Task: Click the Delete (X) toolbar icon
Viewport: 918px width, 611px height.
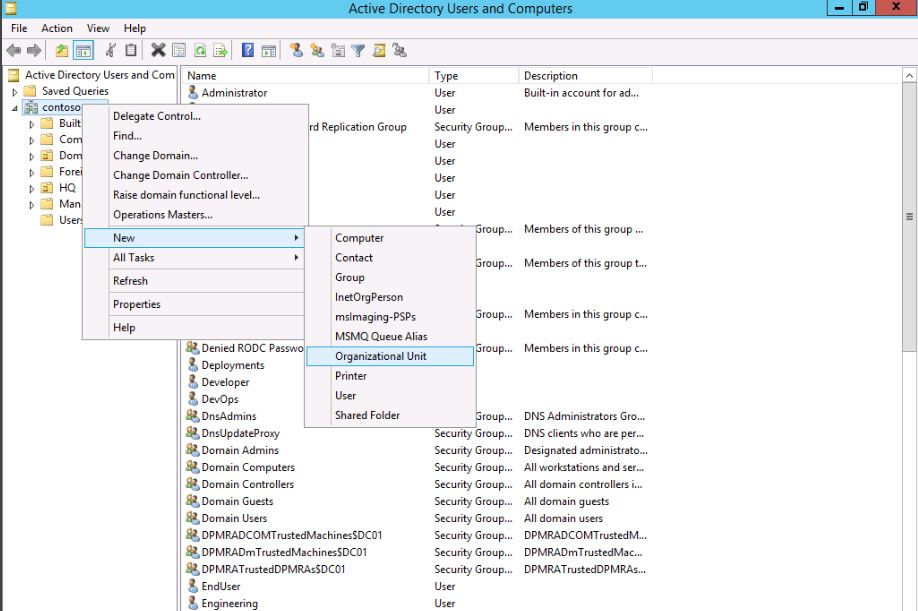Action: 158,51
